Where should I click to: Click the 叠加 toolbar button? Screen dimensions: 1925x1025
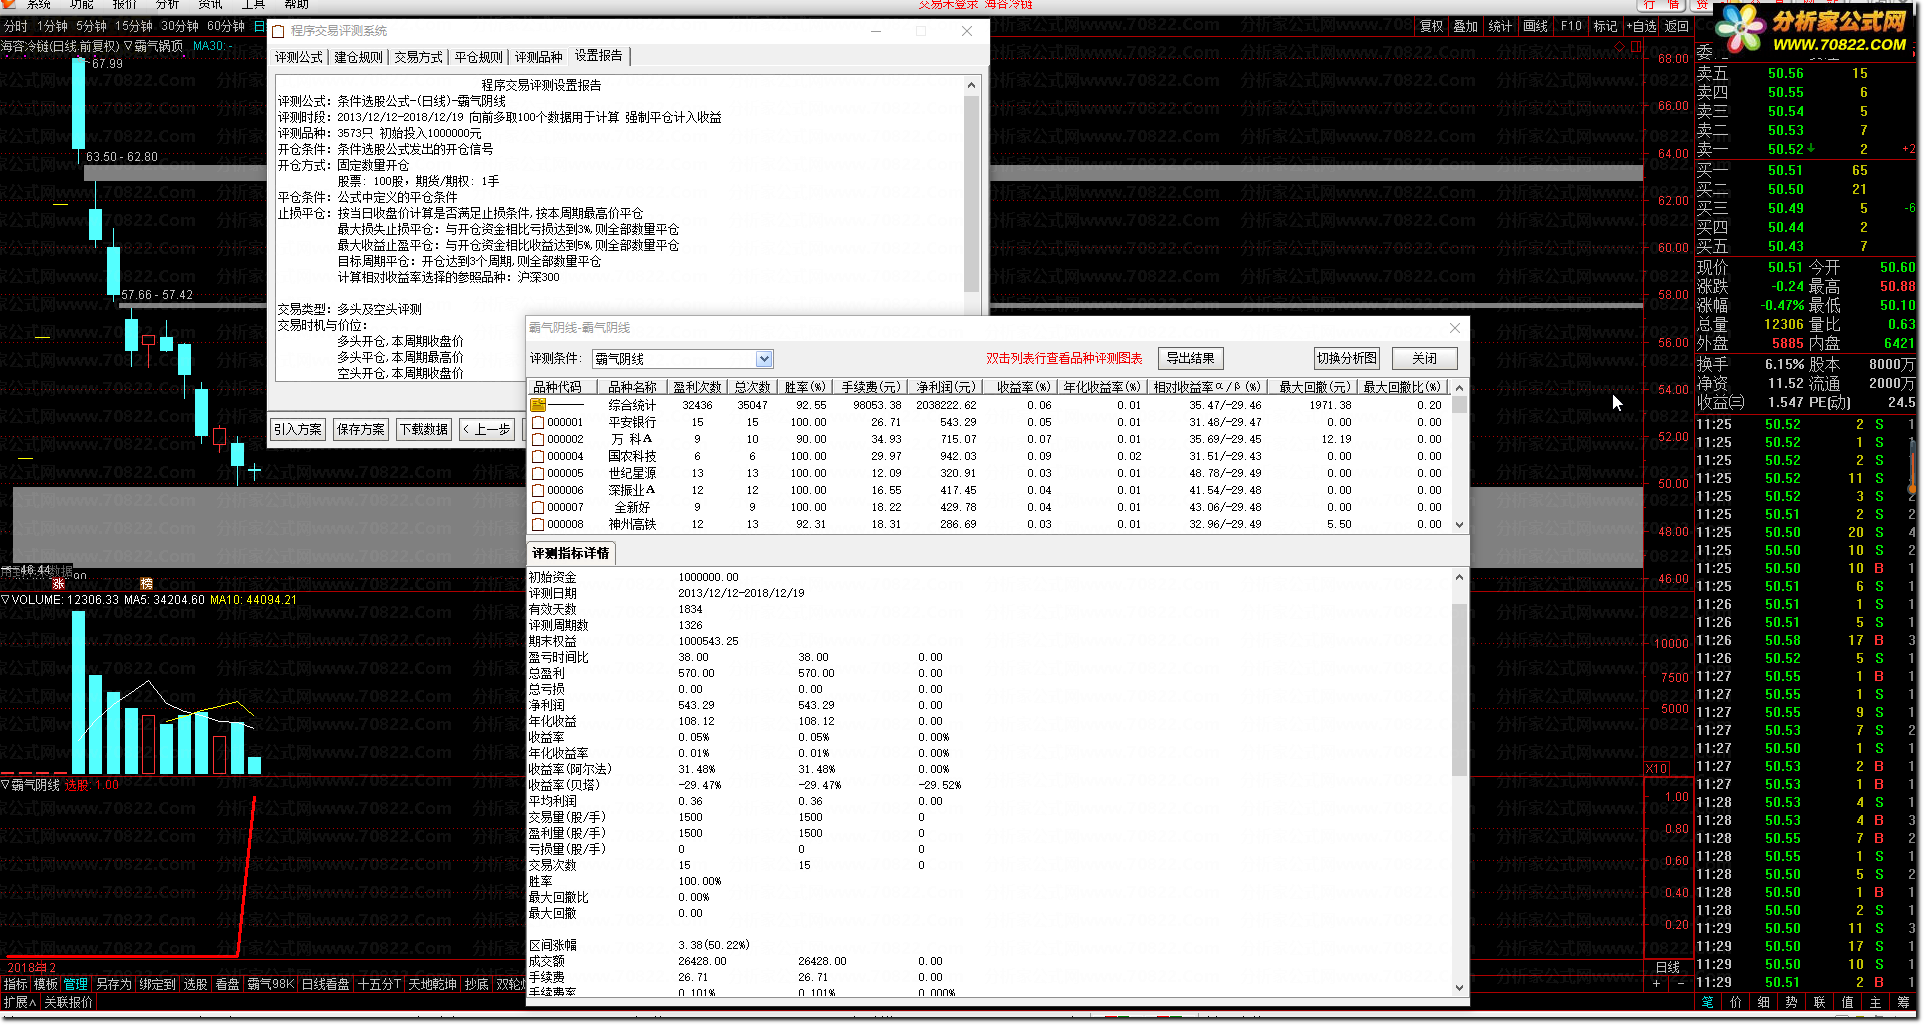1466,27
